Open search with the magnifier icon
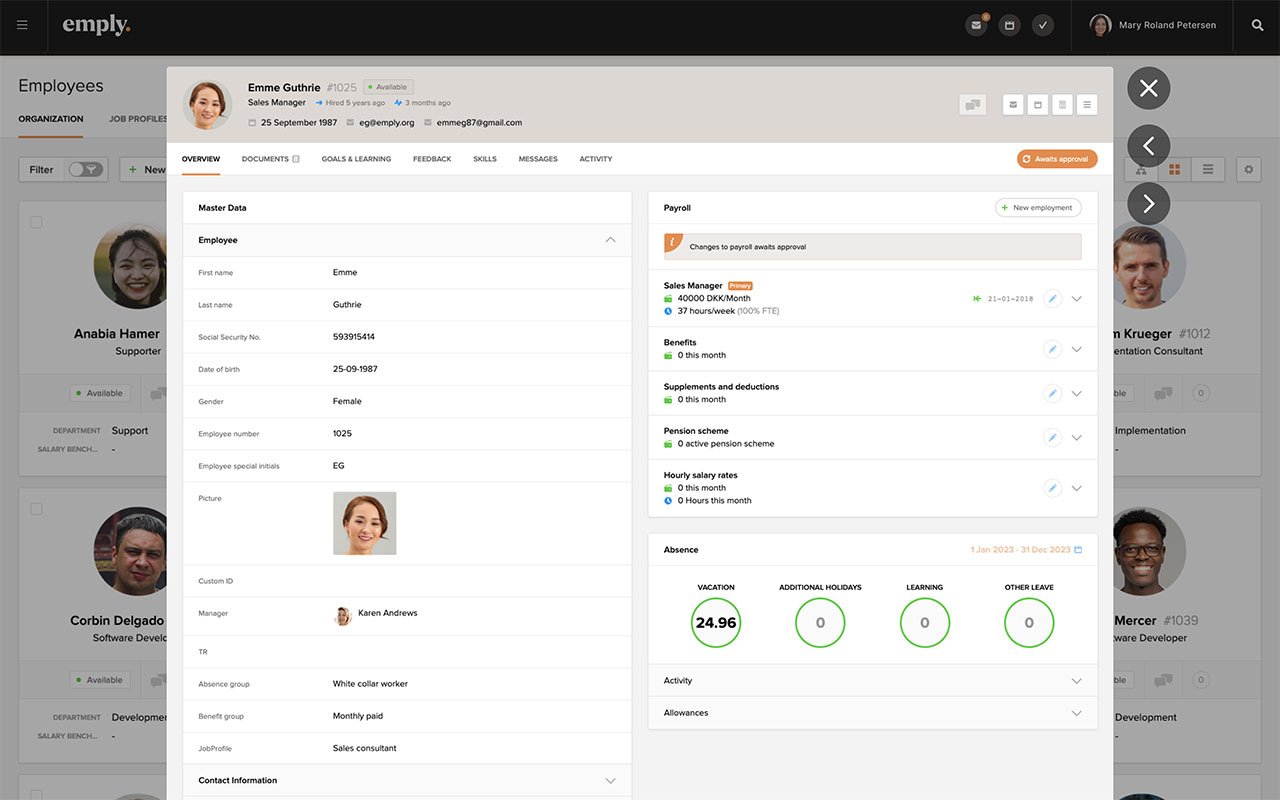 tap(1257, 25)
